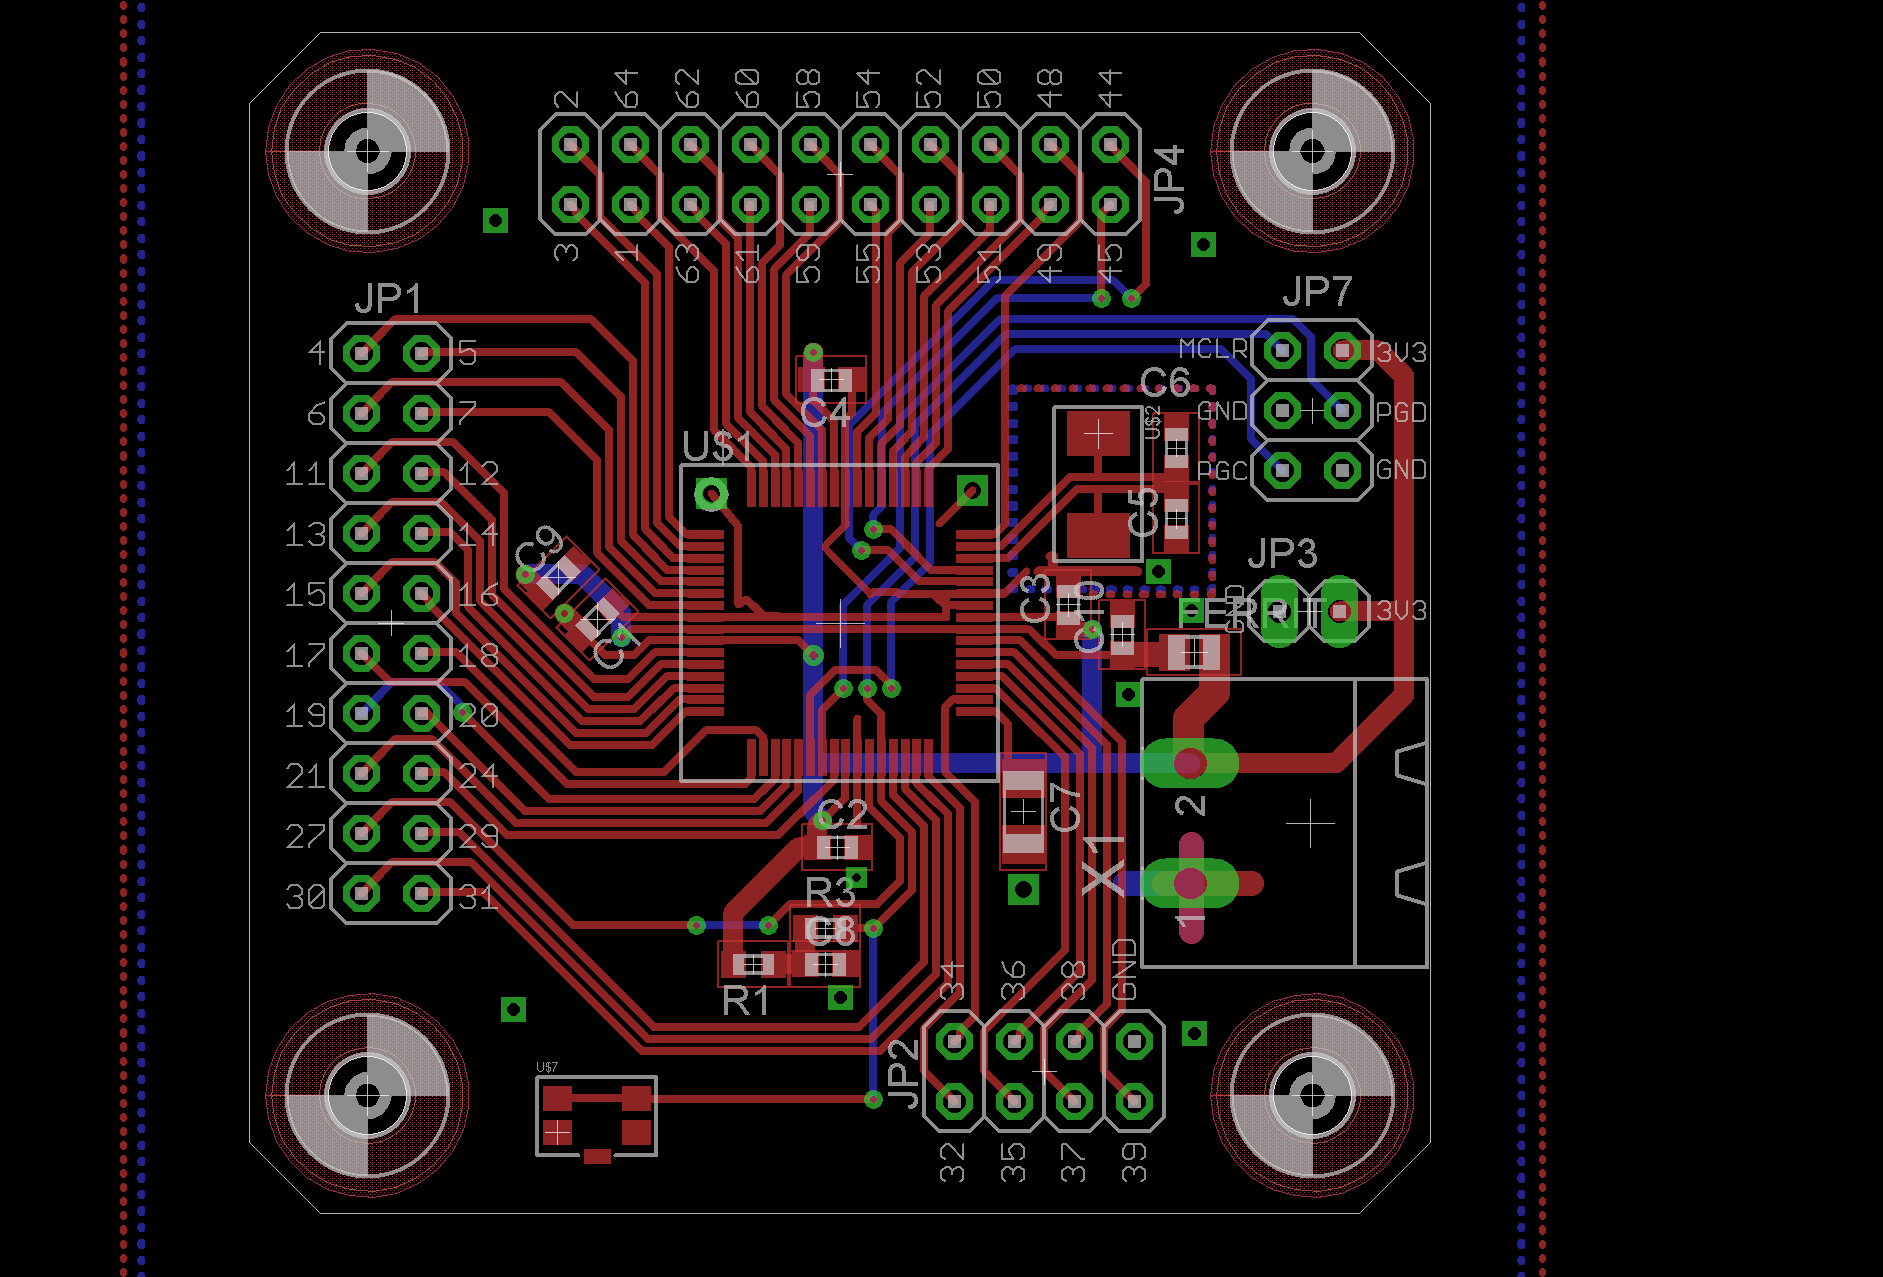Click the X1 connector pad numbered 2
Viewport: 1883px width, 1277px height.
click(x=1189, y=764)
